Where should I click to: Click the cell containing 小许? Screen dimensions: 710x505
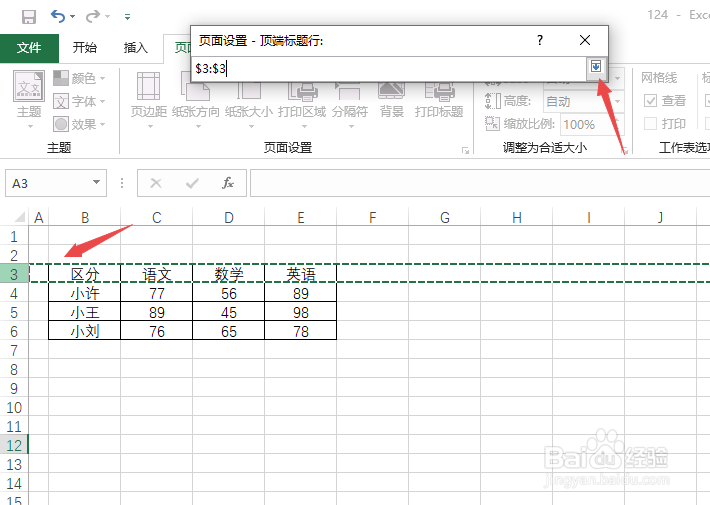coord(85,293)
